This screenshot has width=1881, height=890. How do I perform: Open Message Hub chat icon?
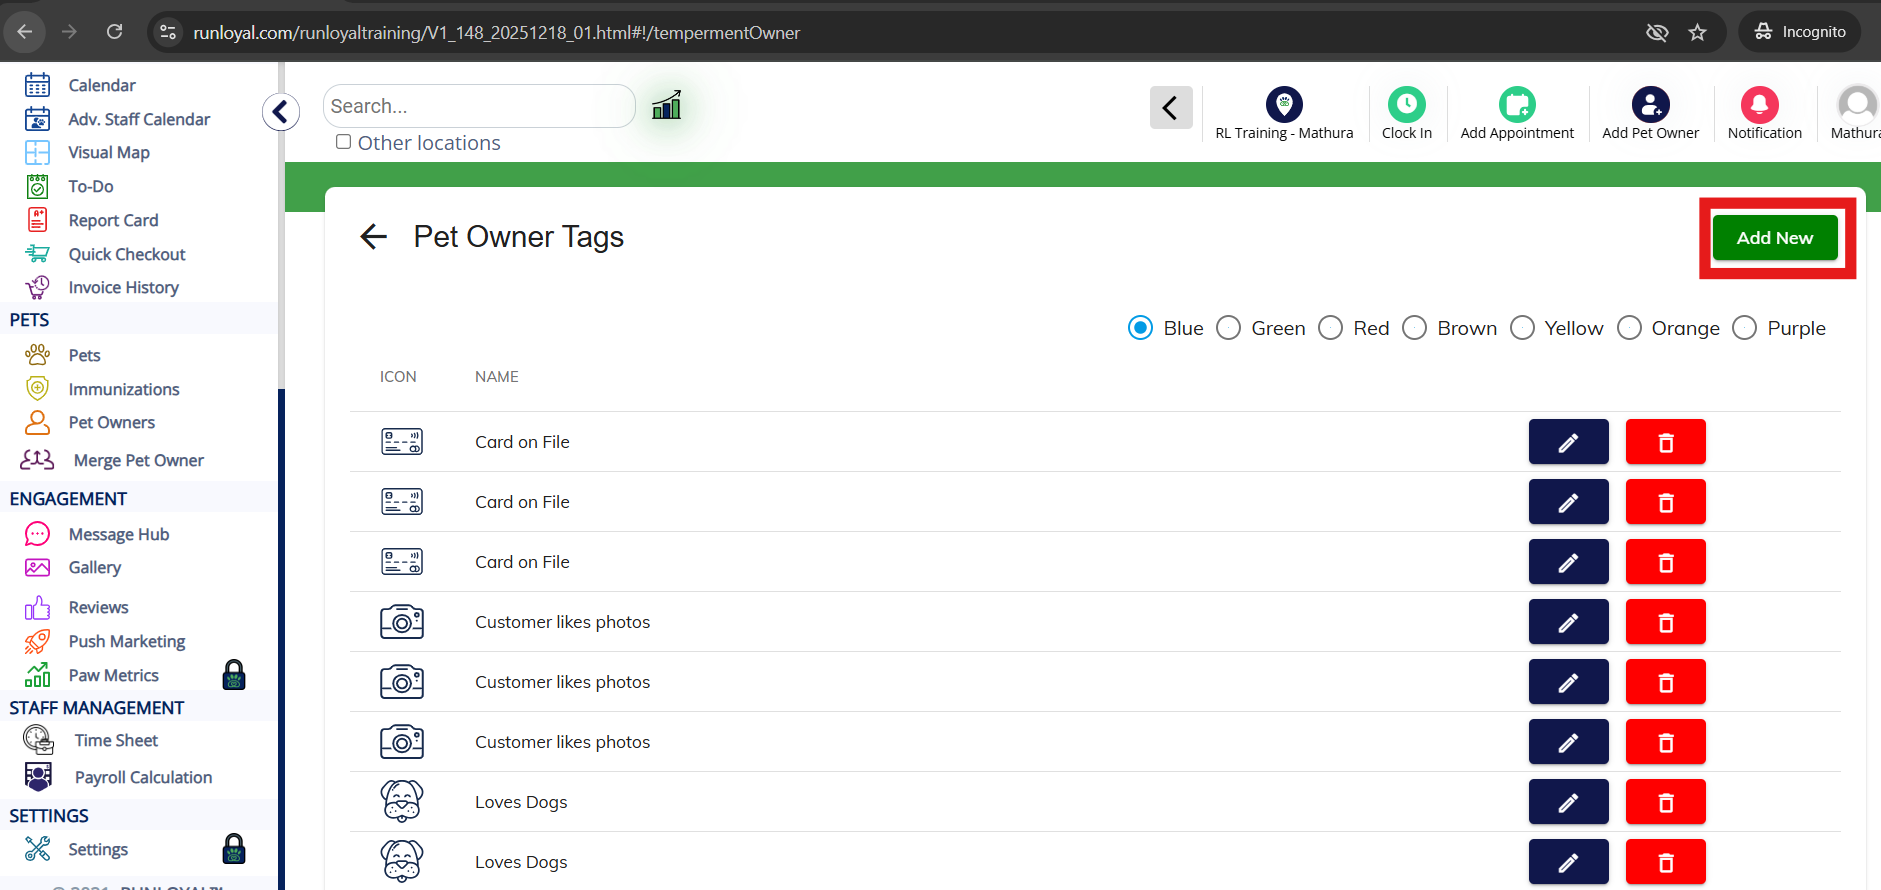pos(37,534)
